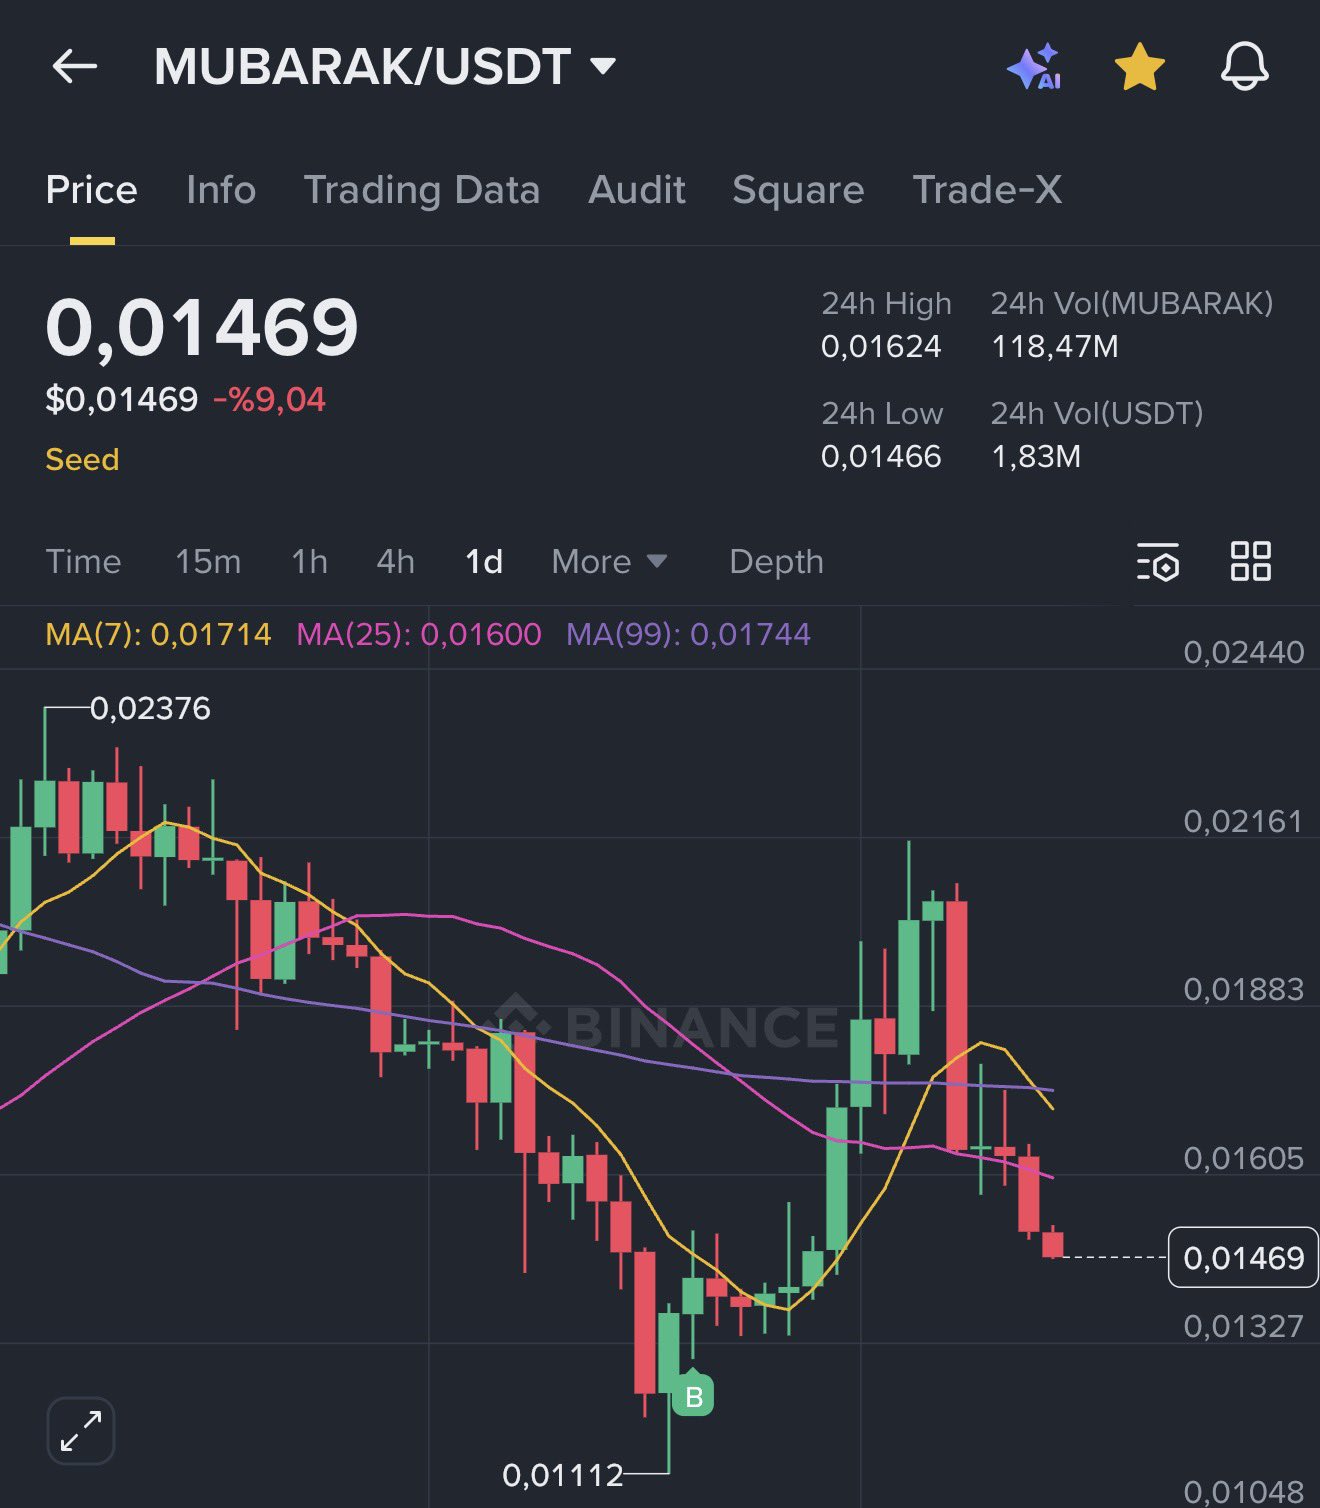
Task: Tap the back arrow icon
Action: point(75,67)
